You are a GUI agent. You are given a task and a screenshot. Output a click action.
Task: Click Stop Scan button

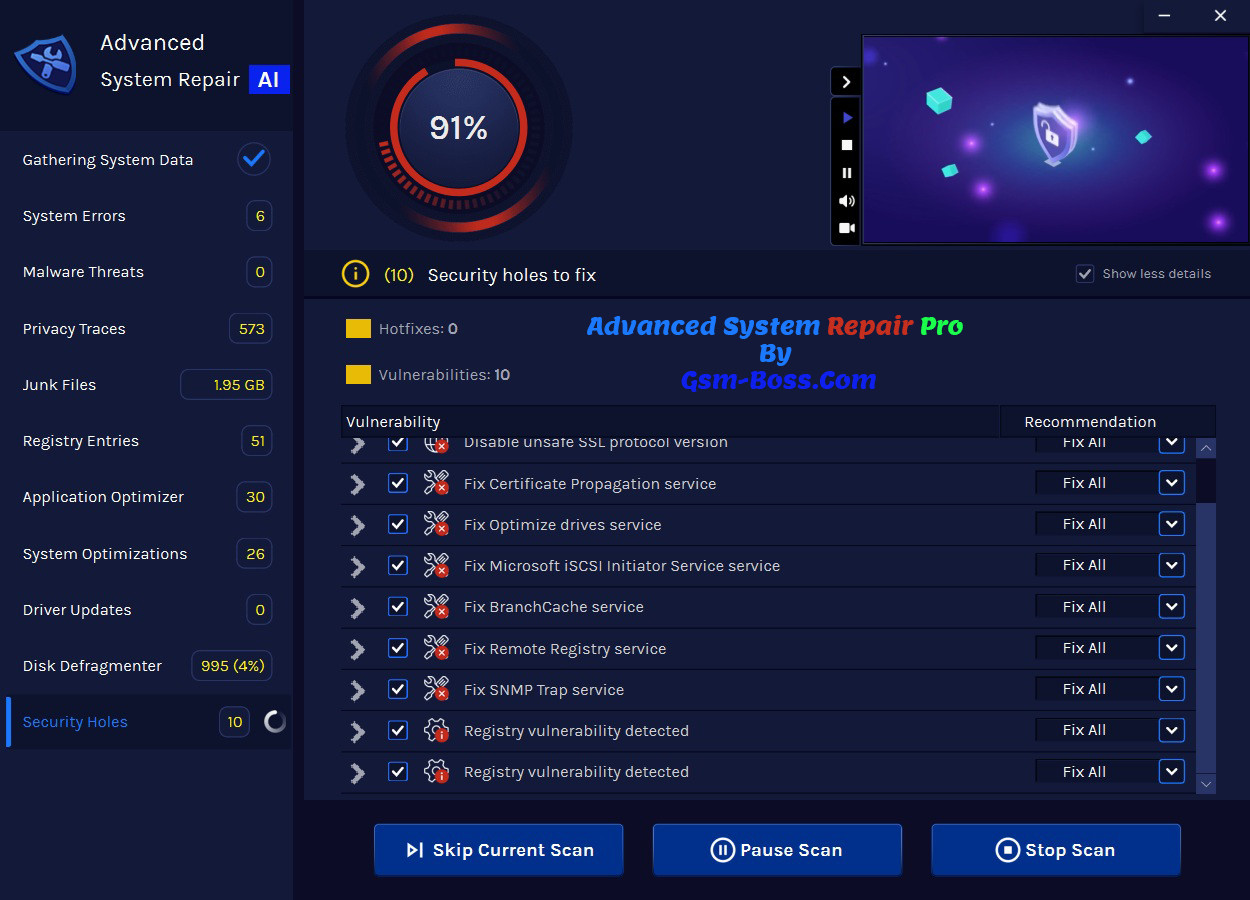click(x=1056, y=850)
